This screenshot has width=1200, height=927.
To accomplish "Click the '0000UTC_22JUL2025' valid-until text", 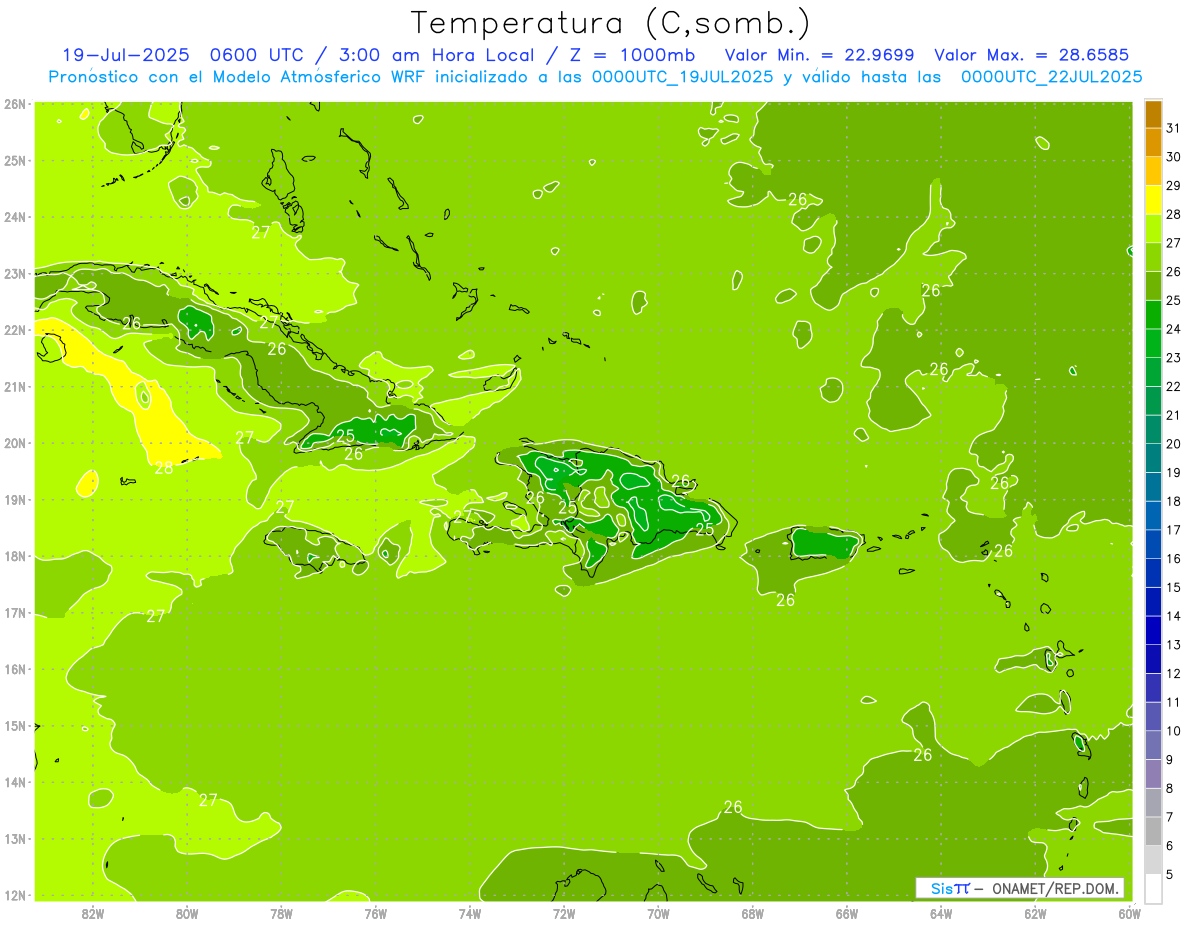I will click(x=1051, y=77).
